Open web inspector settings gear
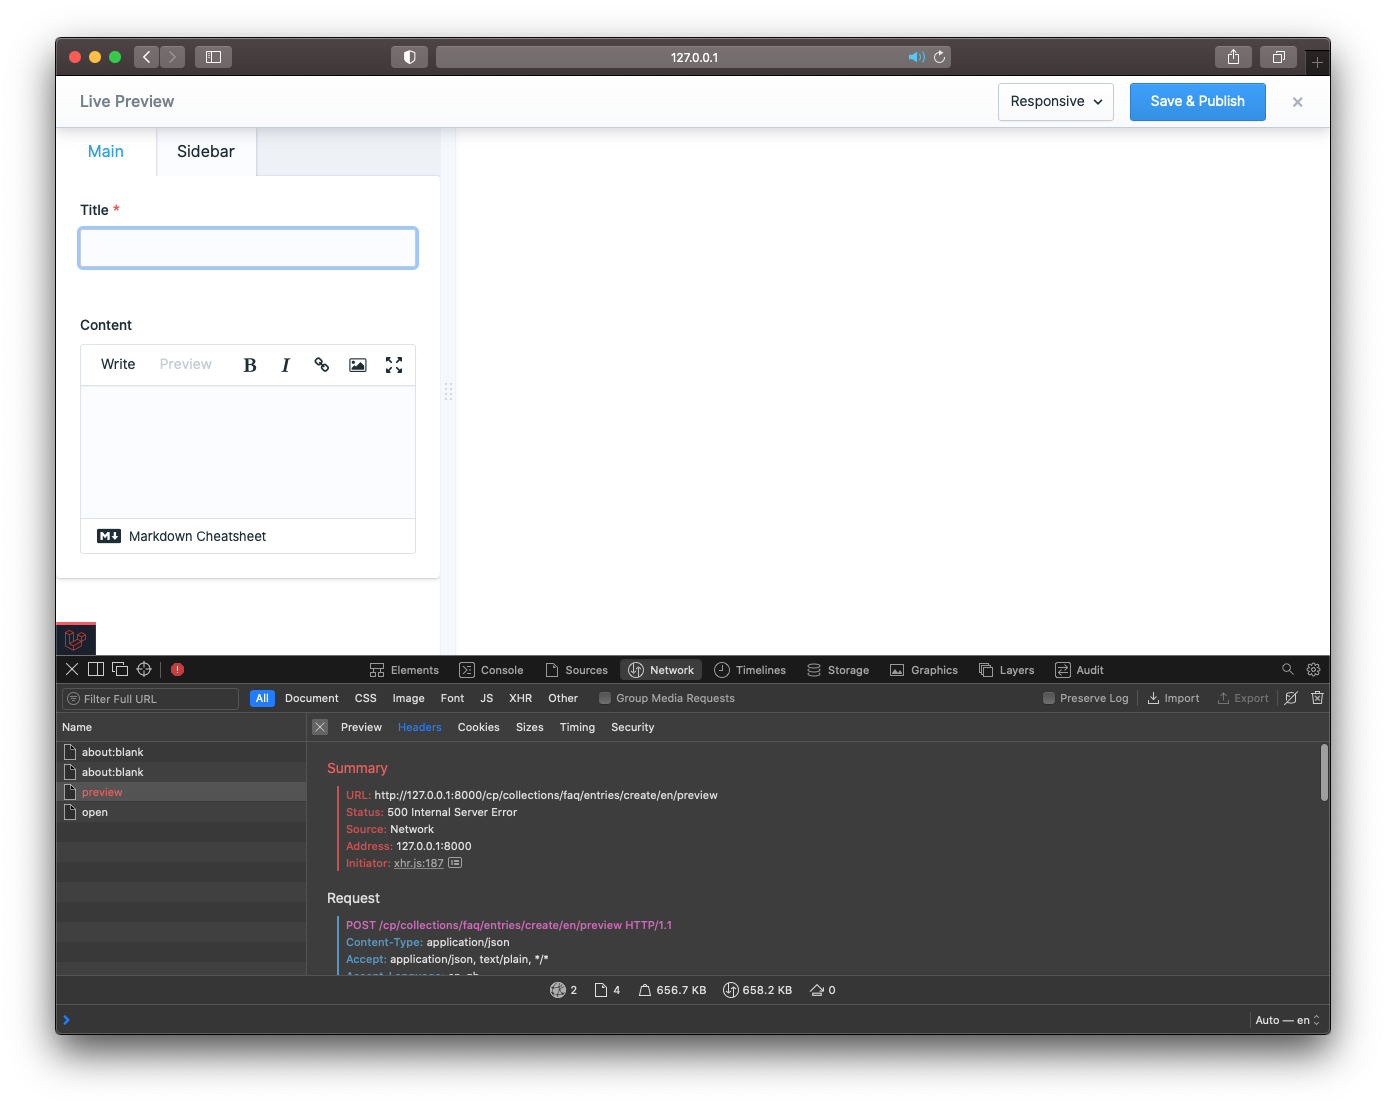Image resolution: width=1386 pixels, height=1108 pixels. 1314,670
